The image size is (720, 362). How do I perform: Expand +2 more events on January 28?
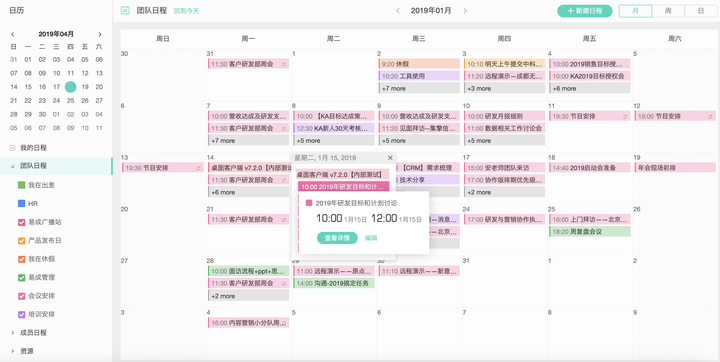[248, 296]
